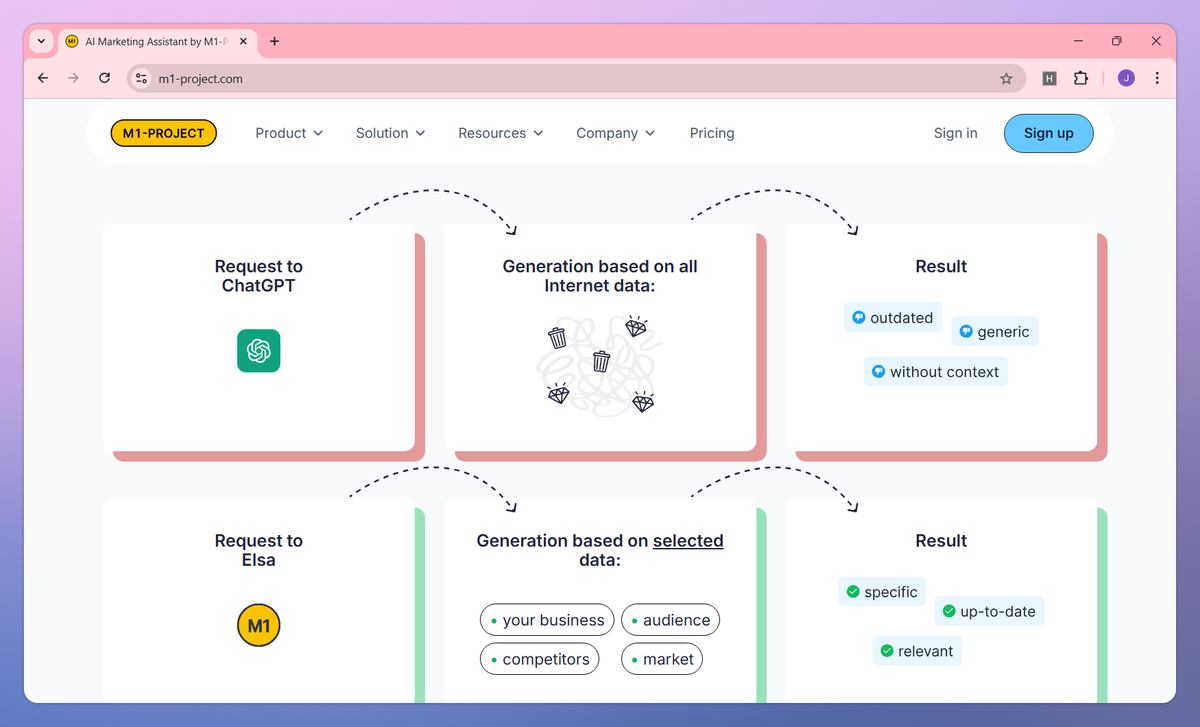Viewport: 1200px width, 727px height.
Task: Open the Pricing page
Action: 712,133
